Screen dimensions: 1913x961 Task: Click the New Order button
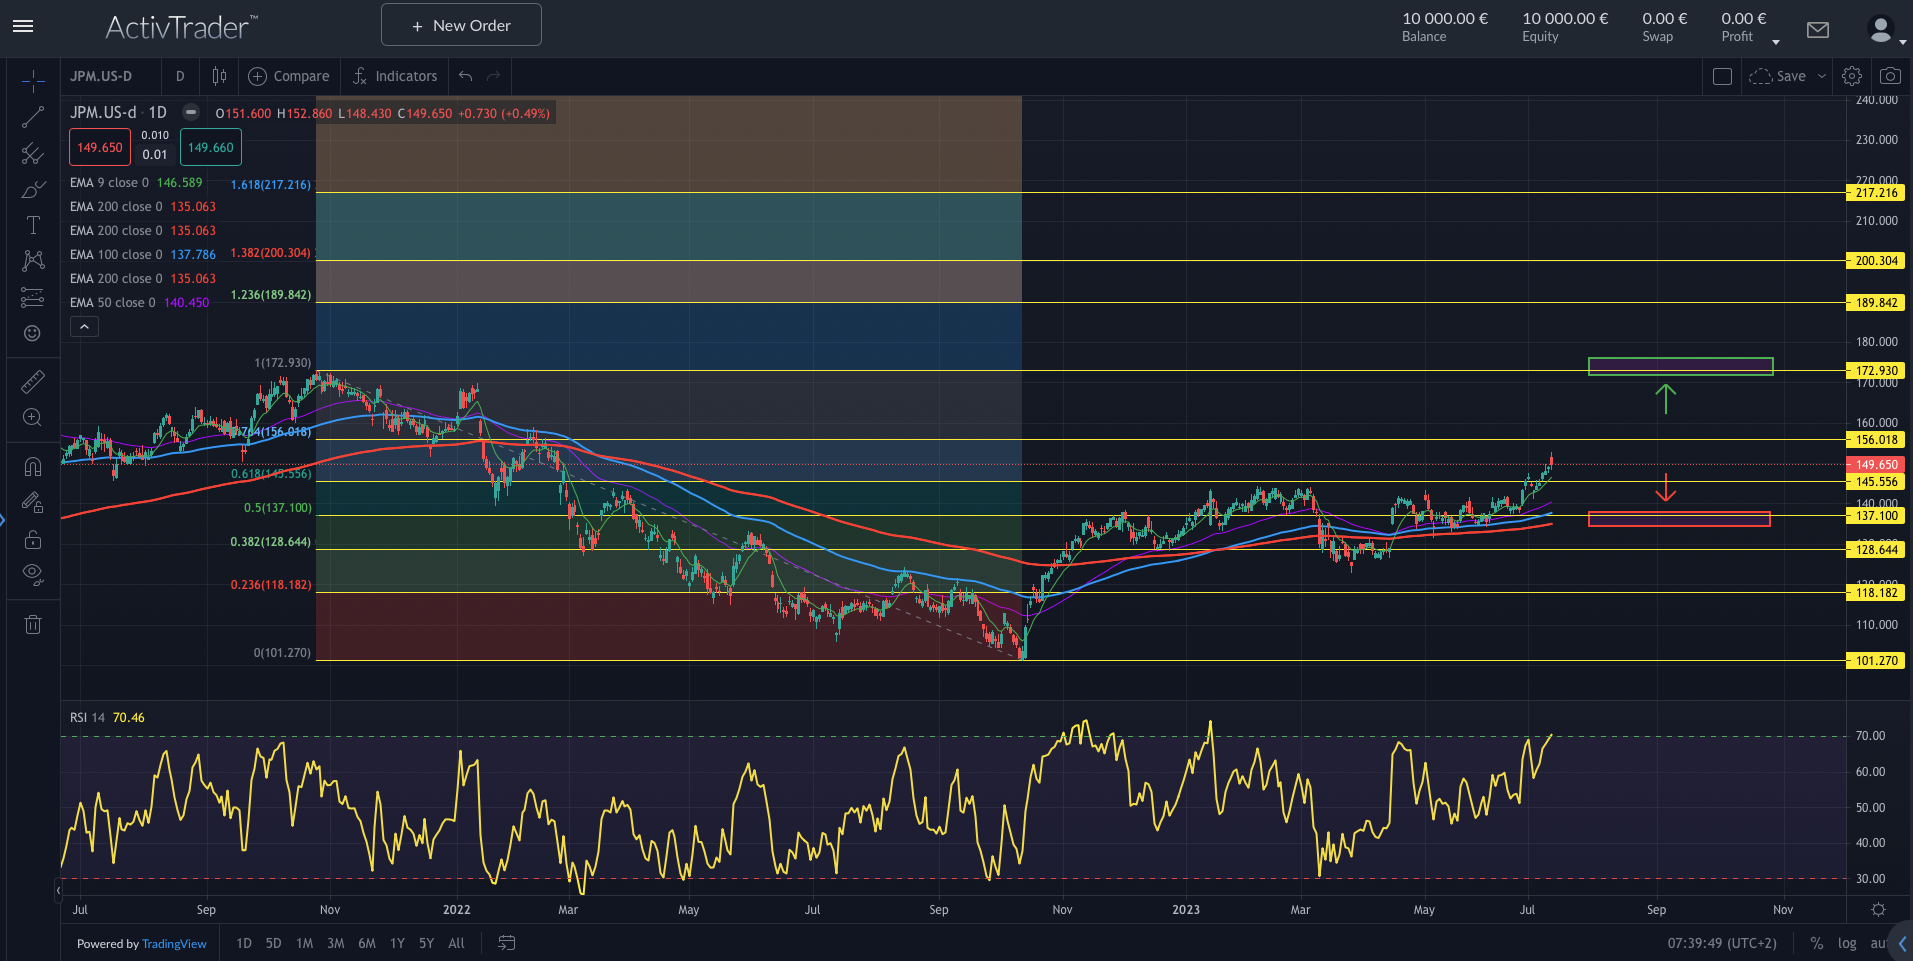pos(461,25)
